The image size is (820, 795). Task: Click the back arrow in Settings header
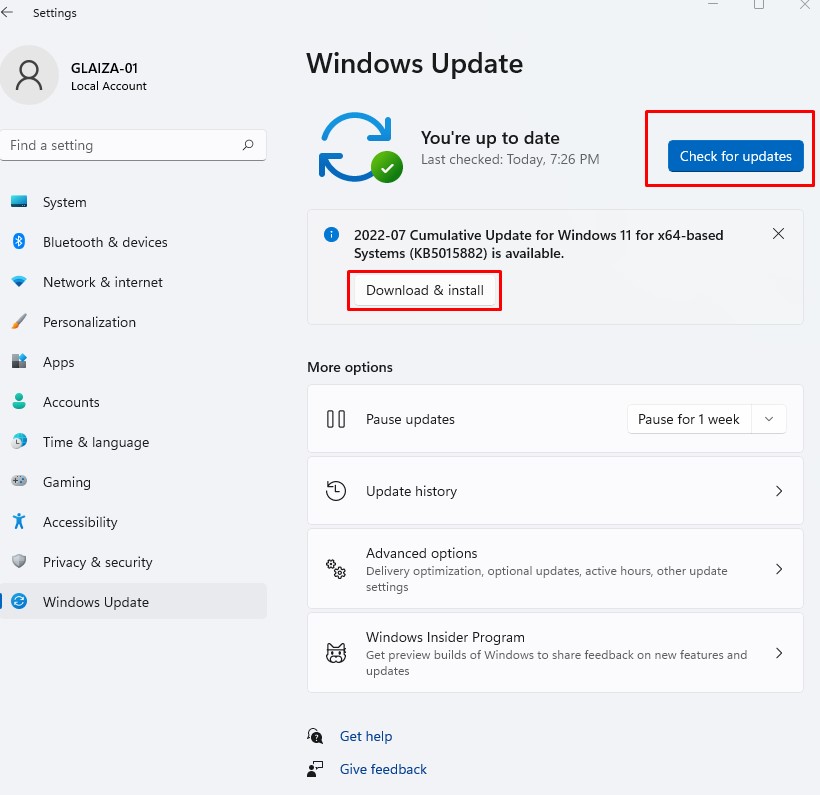coord(8,13)
